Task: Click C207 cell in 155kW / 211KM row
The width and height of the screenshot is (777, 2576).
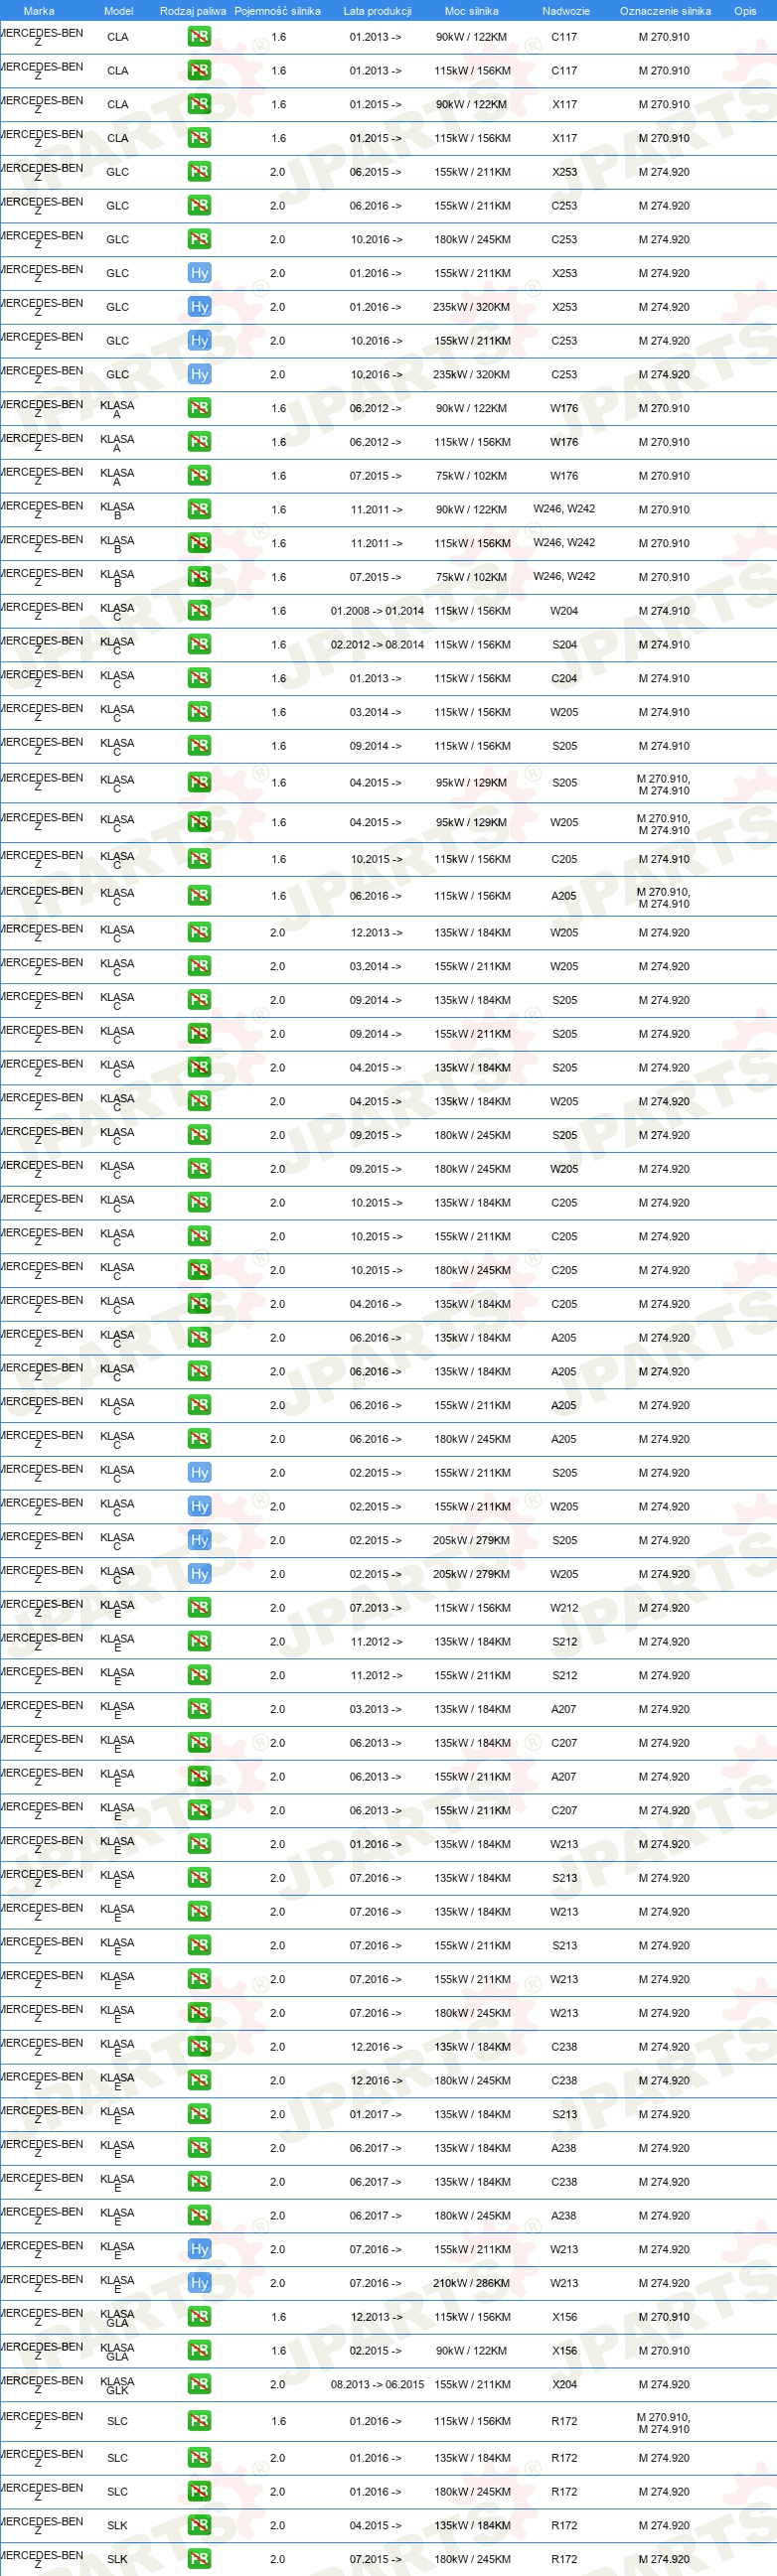Action: coord(564,1810)
